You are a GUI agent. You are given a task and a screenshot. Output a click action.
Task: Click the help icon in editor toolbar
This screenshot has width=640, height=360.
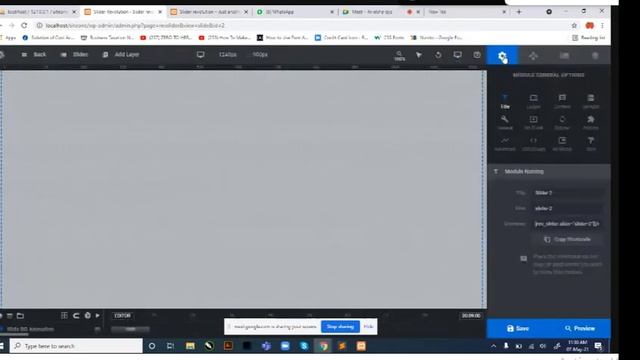[x=477, y=55]
